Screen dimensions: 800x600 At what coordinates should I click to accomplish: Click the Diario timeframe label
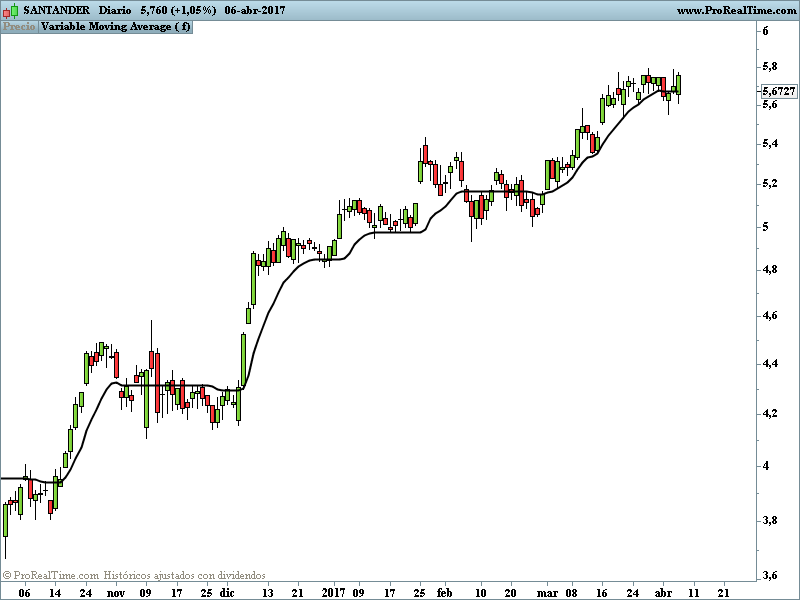115,10
